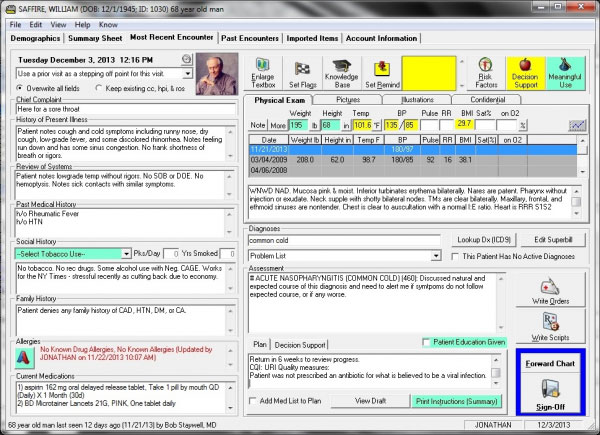This screenshot has height=435, width=600.
Task: Click the Write Scripts Rx icon
Action: click(550, 326)
